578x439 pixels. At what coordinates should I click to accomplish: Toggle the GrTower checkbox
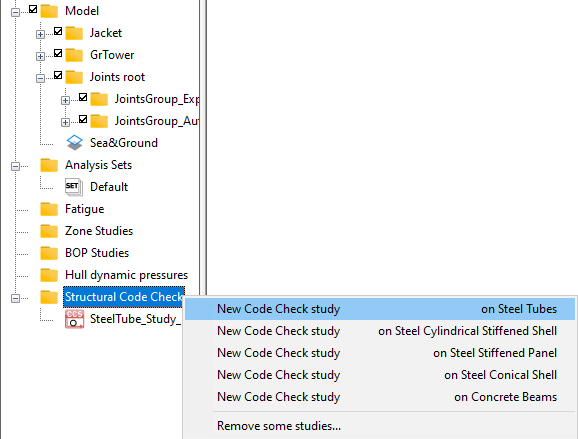click(x=58, y=53)
